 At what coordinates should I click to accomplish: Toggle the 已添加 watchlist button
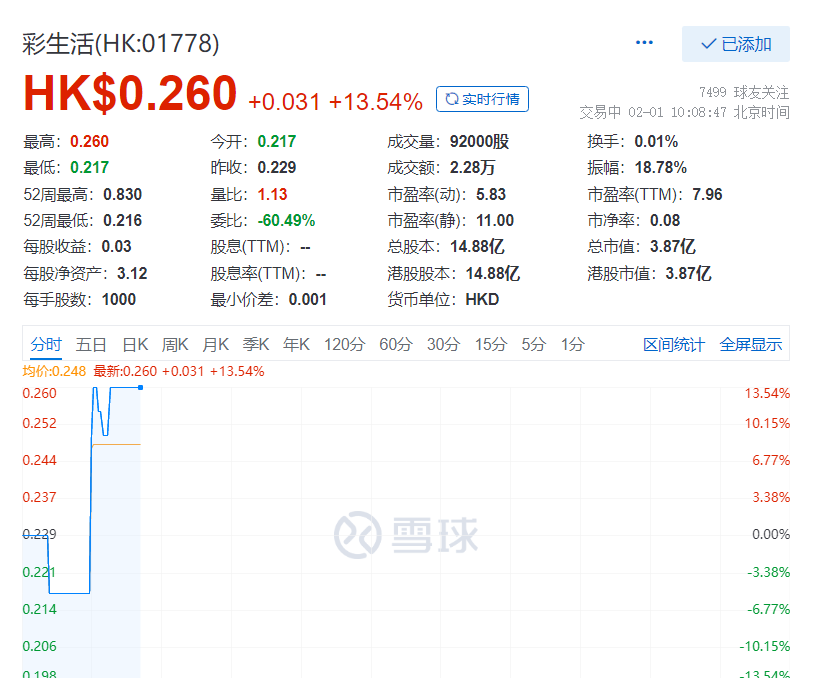pyautogui.click(x=736, y=44)
